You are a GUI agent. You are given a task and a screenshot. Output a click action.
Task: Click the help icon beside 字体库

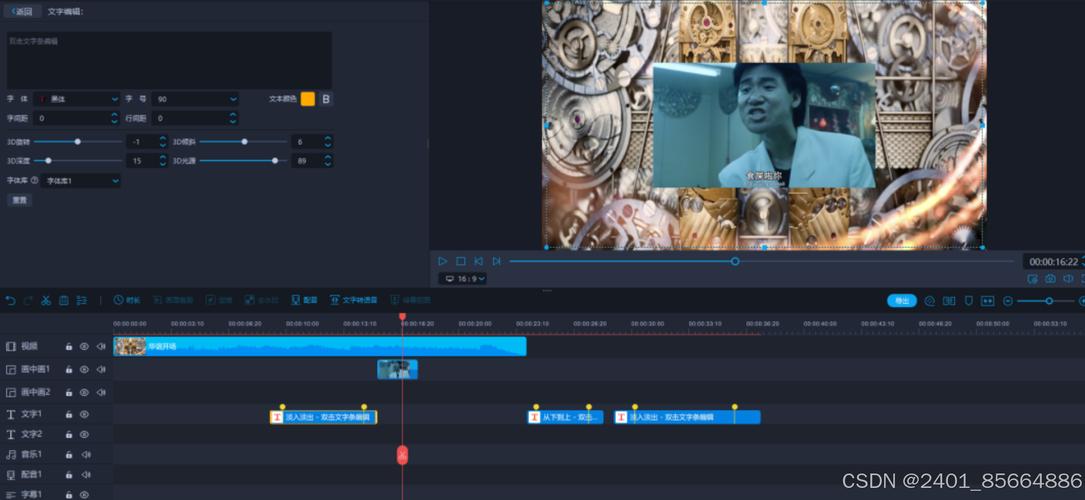coord(35,180)
